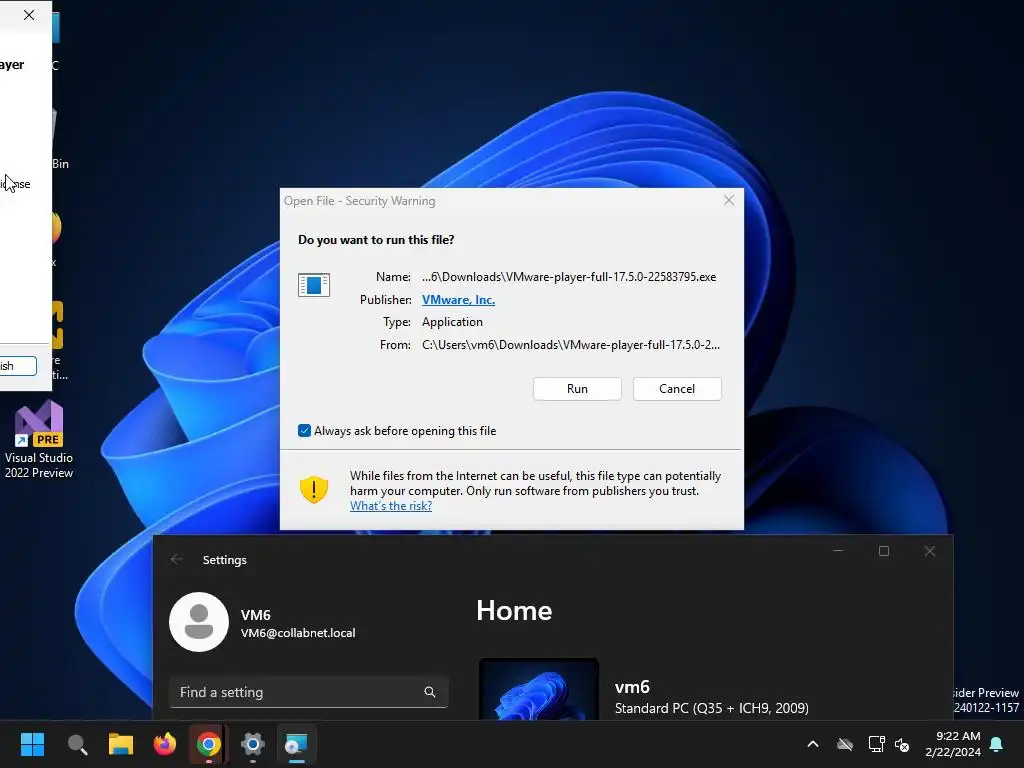Click the vm6 desktop wallpaper thumbnail

pos(539,689)
